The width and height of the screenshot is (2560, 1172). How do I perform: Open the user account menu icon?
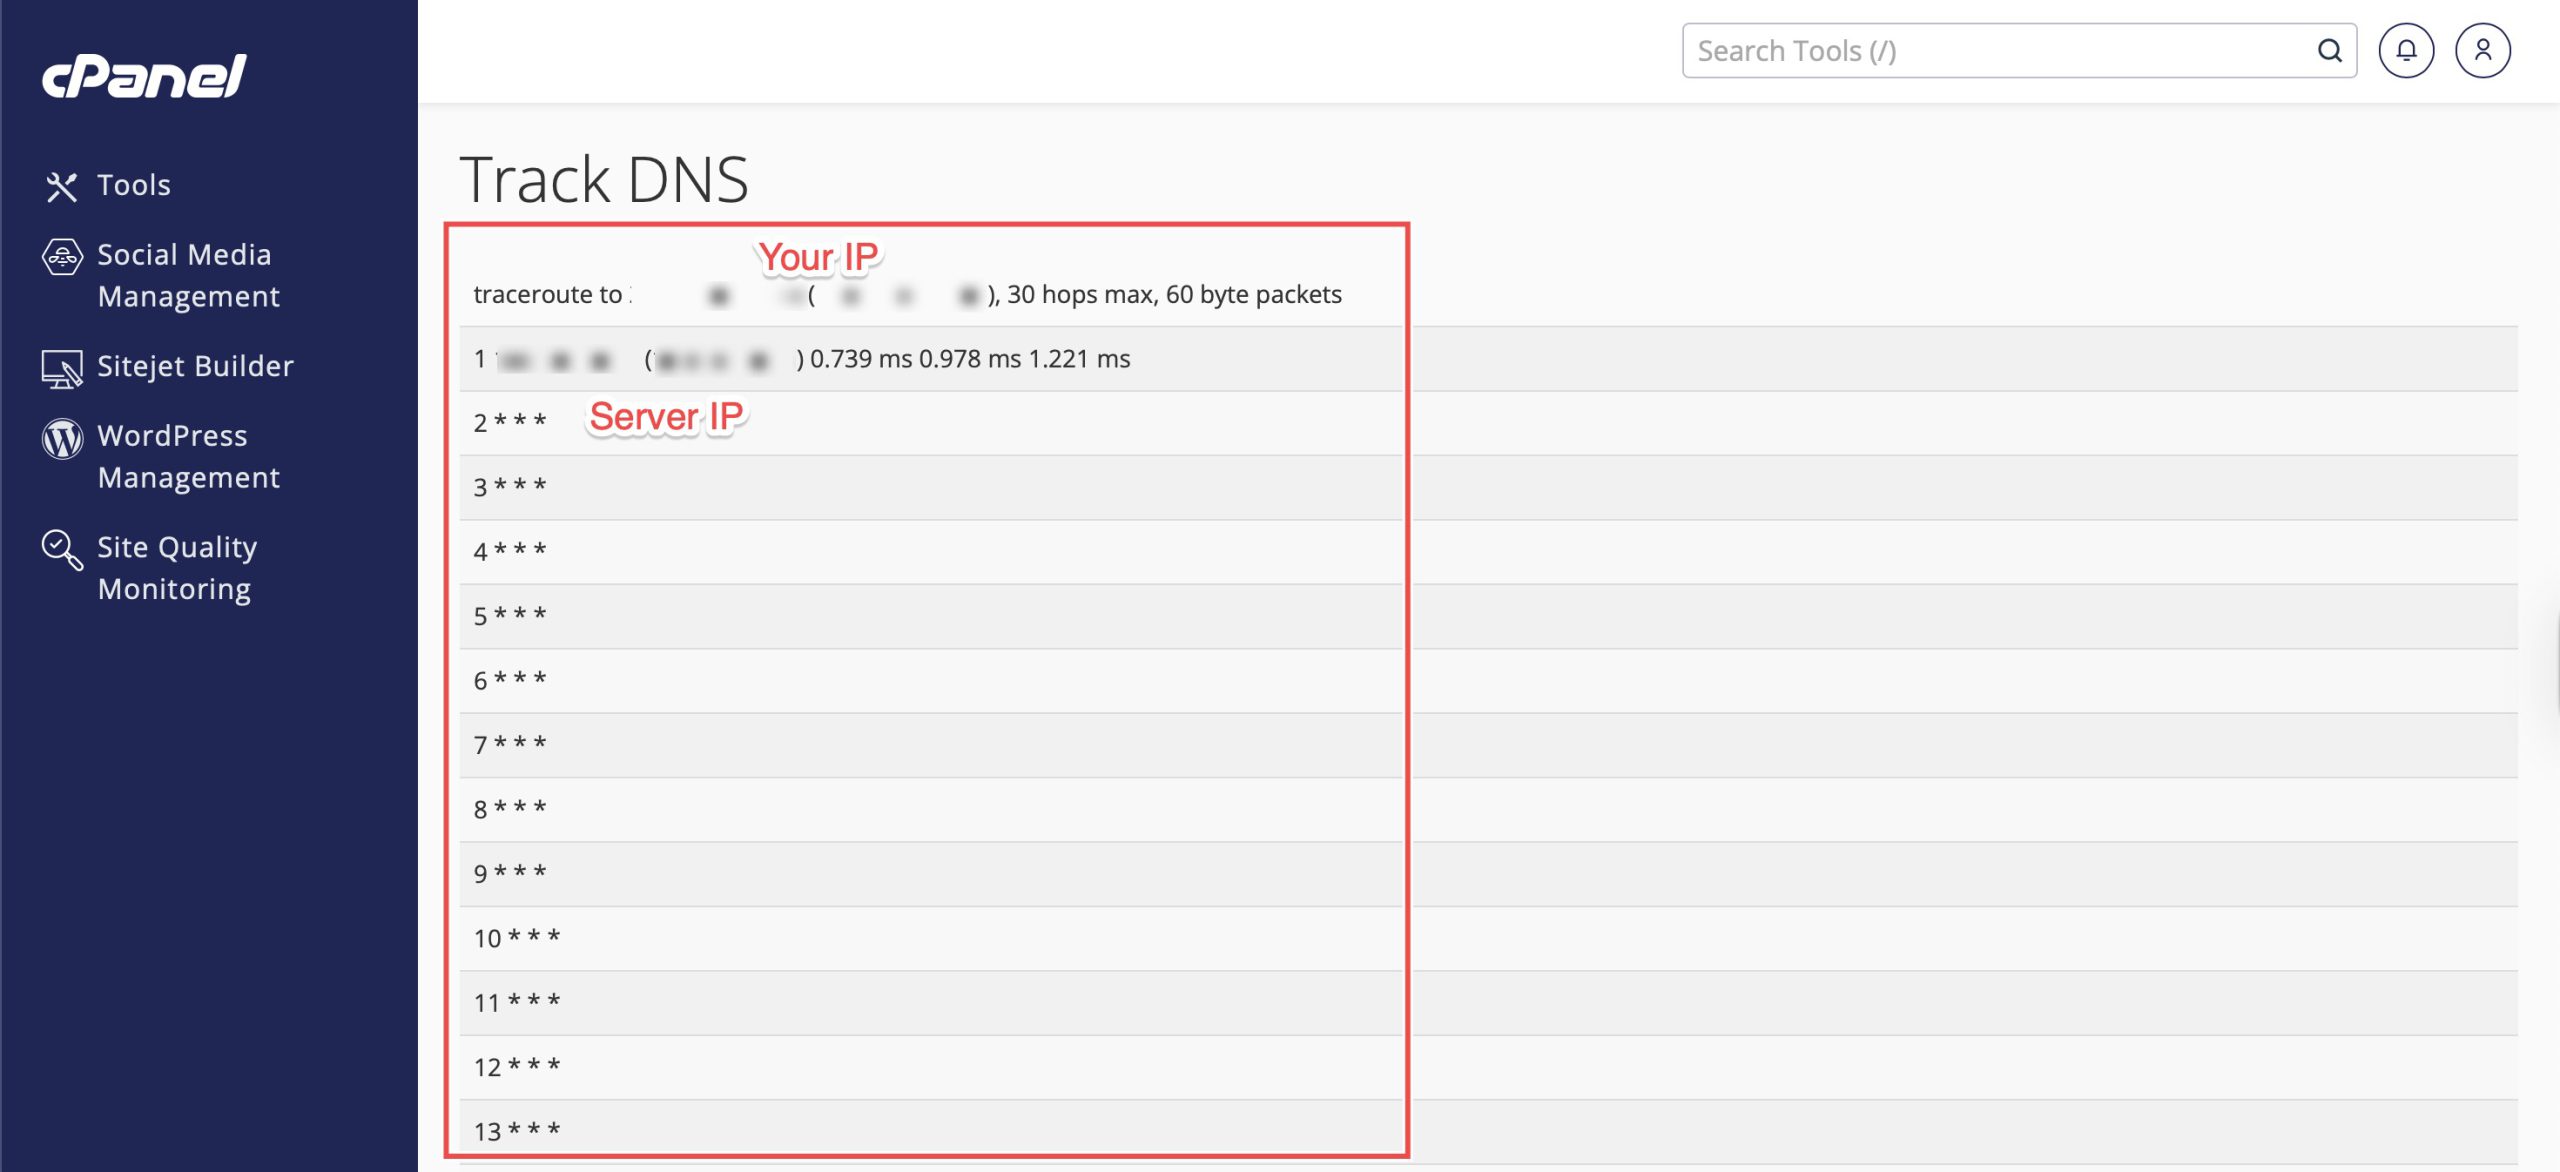coord(2482,51)
